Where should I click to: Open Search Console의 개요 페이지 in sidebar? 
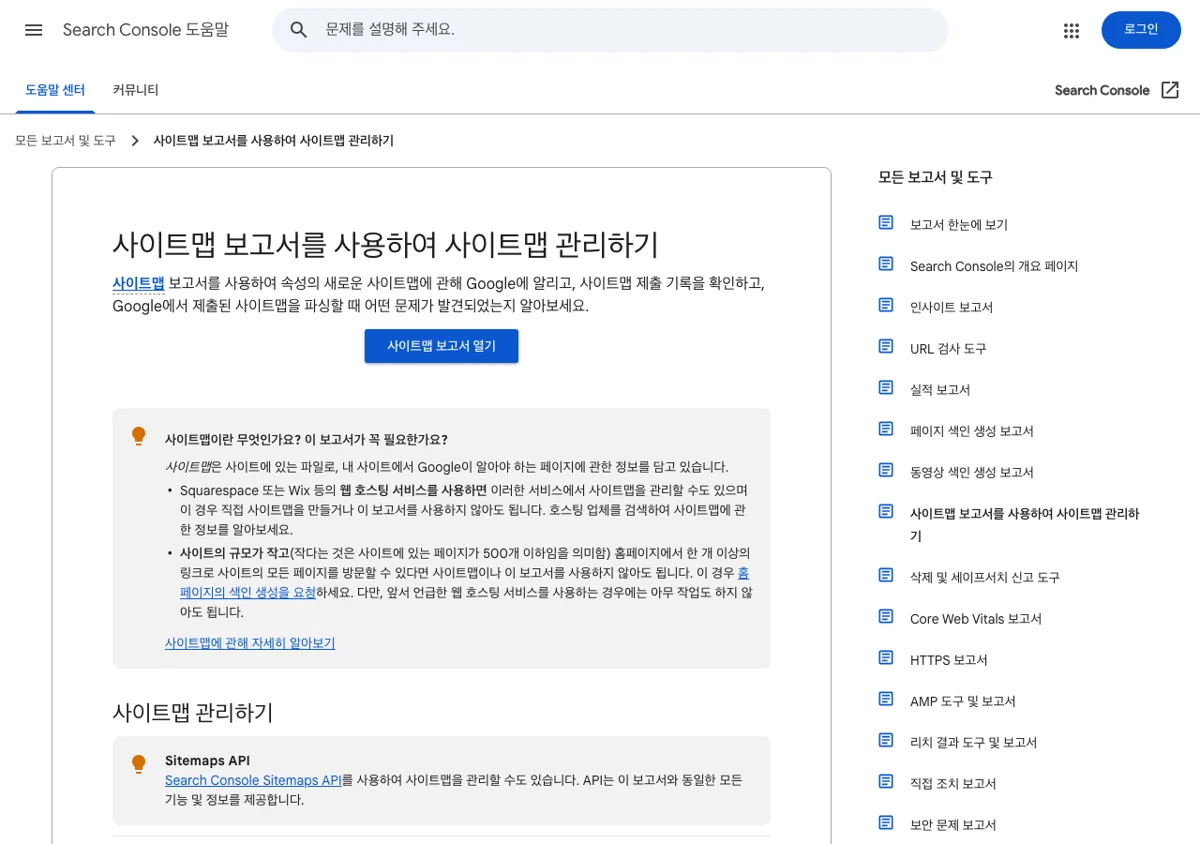coord(994,266)
